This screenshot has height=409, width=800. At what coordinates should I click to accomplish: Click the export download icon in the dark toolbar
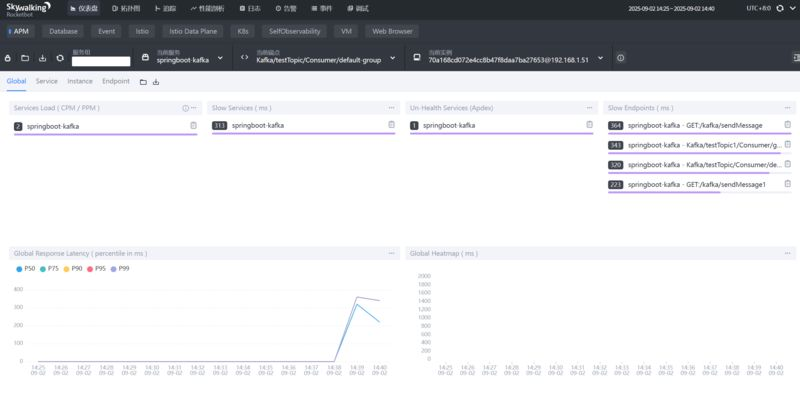click(42, 58)
